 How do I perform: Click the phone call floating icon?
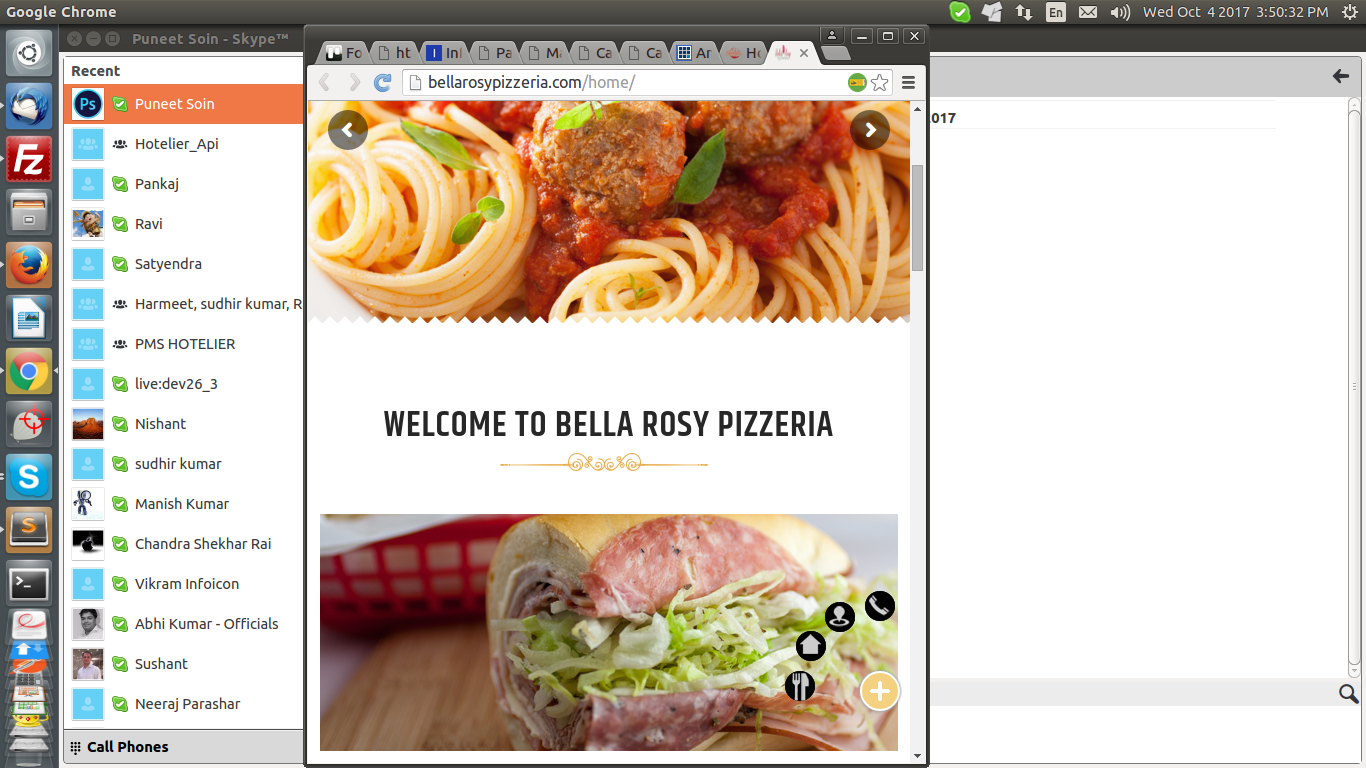[879, 606]
